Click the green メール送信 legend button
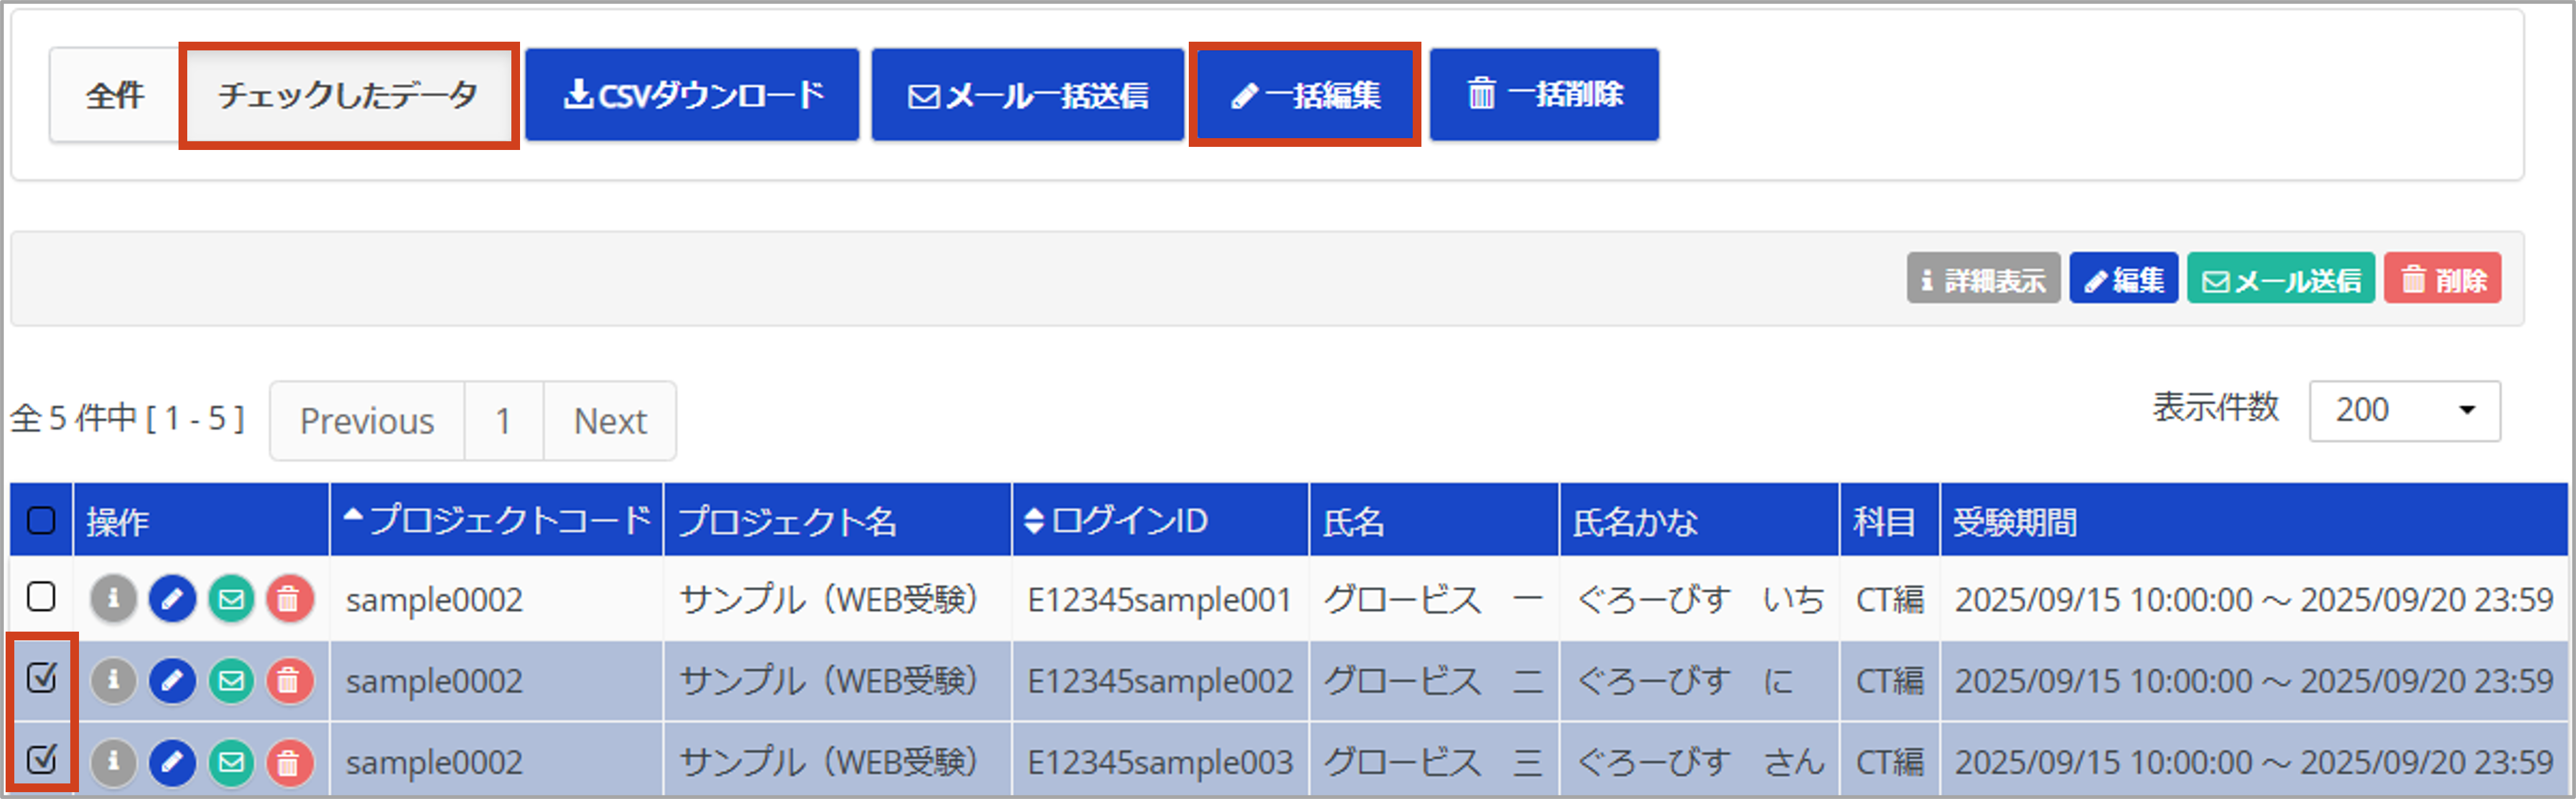The image size is (2576, 799). click(x=2280, y=279)
